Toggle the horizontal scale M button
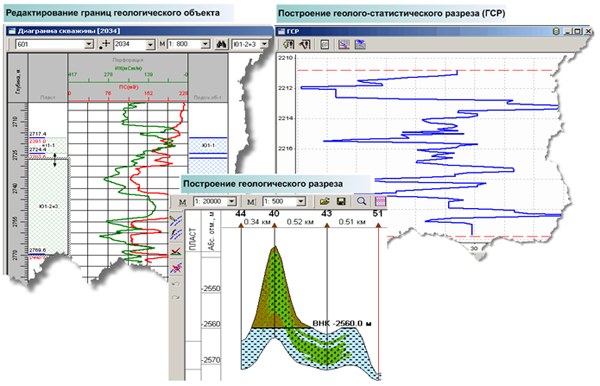Image resolution: width=600 pixels, height=386 pixels. 183,202
